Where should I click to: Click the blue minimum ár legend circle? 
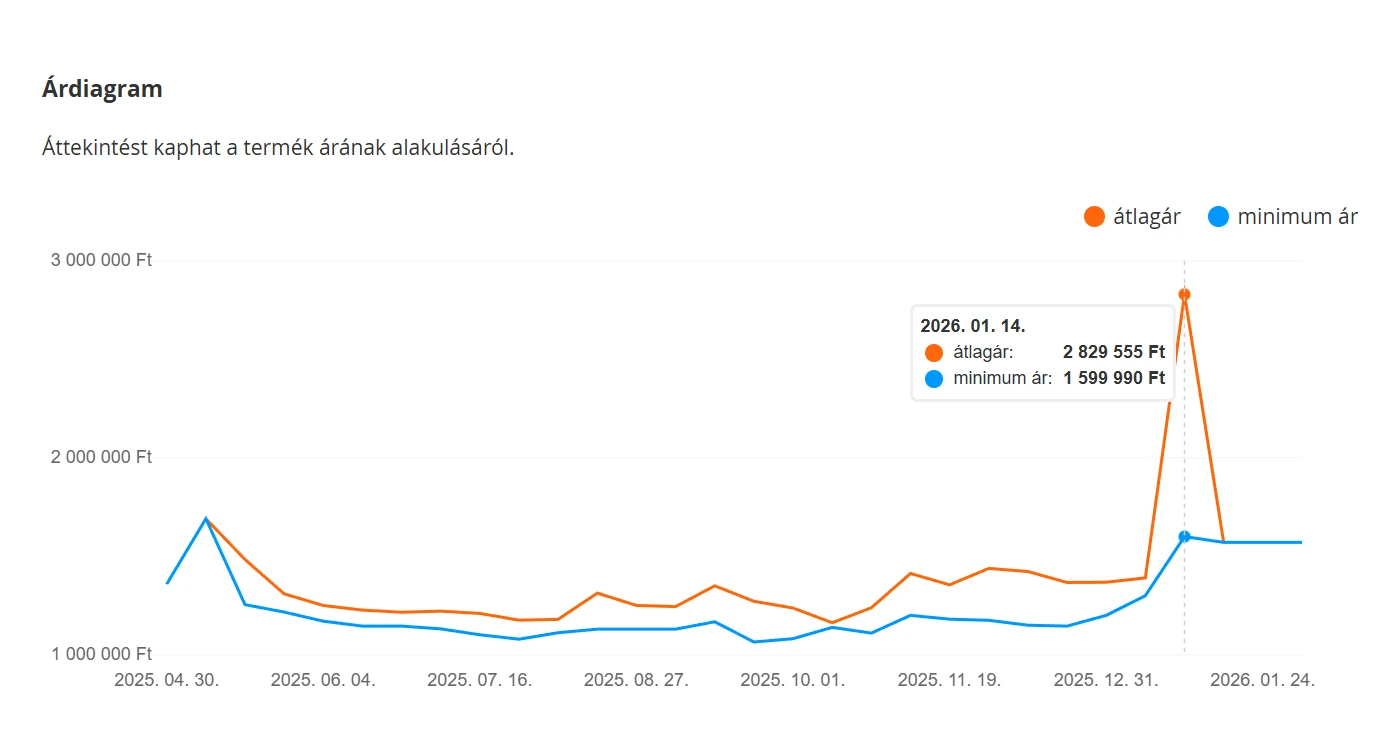(x=1218, y=216)
